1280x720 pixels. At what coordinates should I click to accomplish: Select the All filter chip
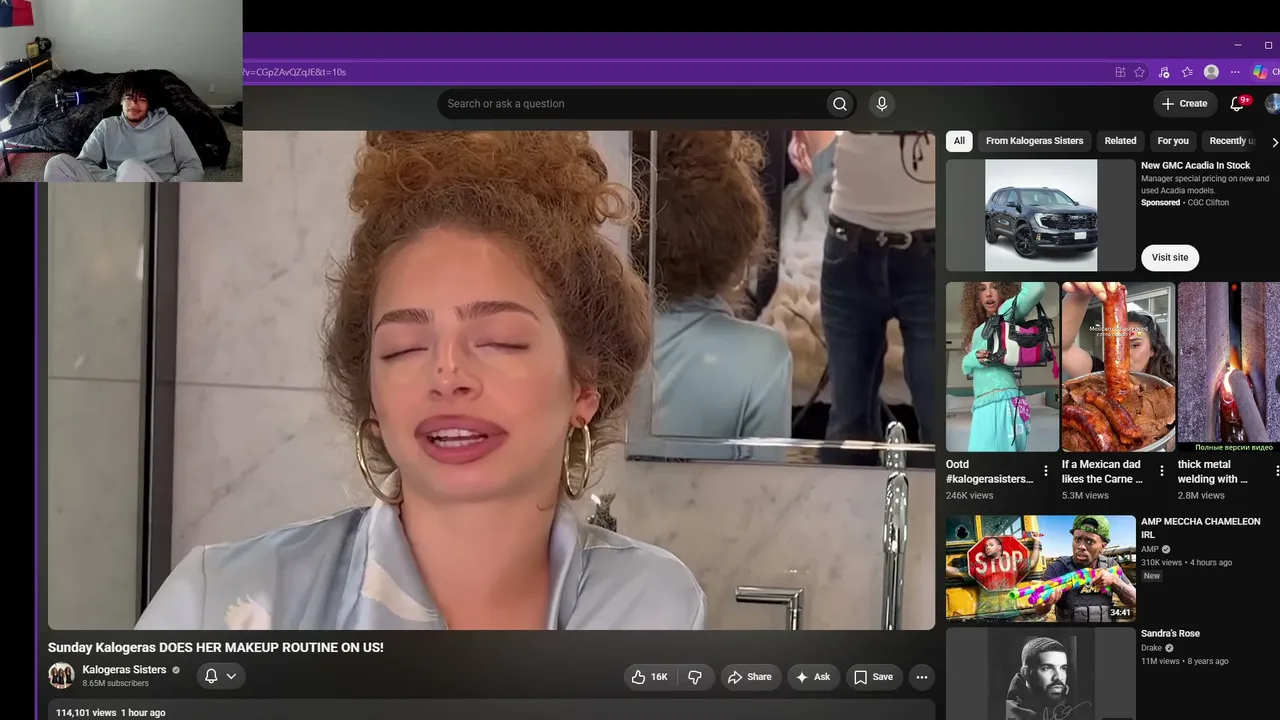point(959,141)
